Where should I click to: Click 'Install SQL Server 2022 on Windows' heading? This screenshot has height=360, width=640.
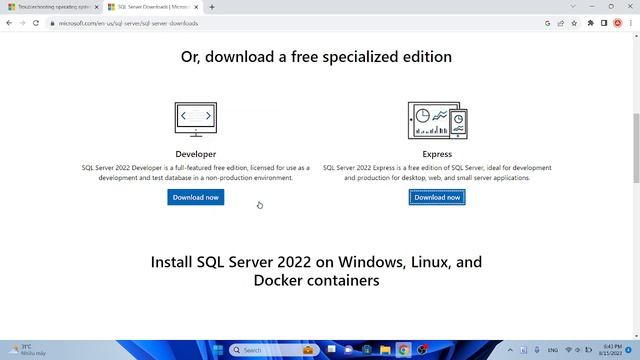tap(316, 271)
